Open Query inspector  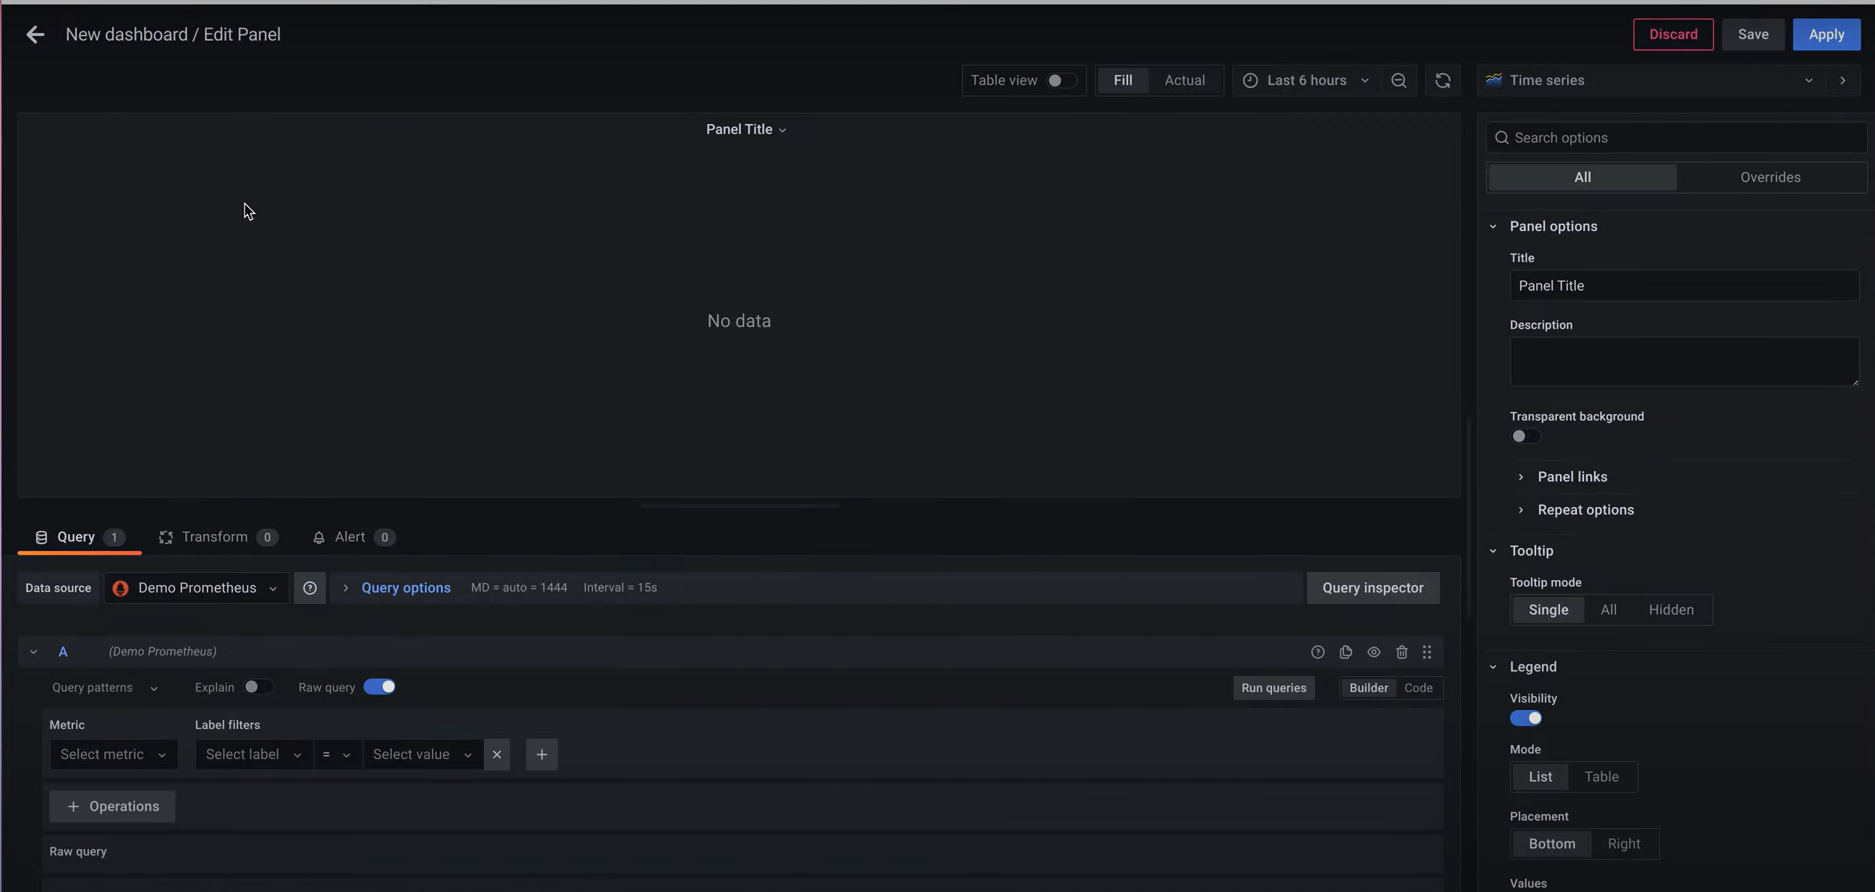tap(1373, 588)
